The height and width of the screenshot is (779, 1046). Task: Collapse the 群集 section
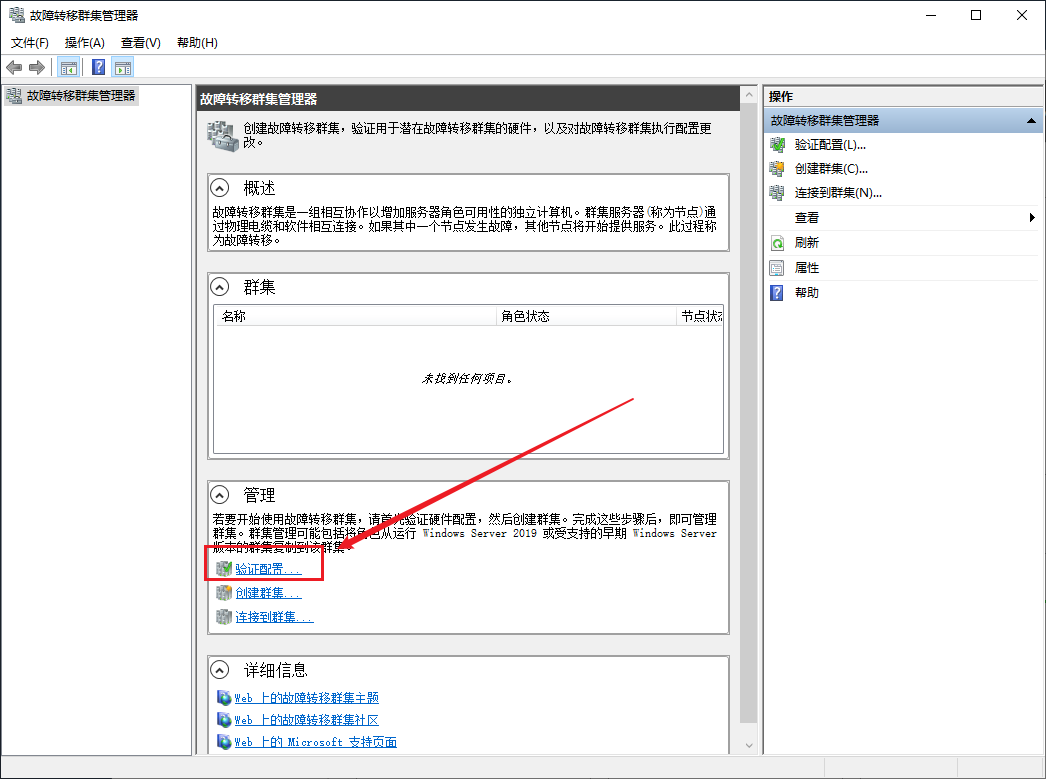point(219,286)
